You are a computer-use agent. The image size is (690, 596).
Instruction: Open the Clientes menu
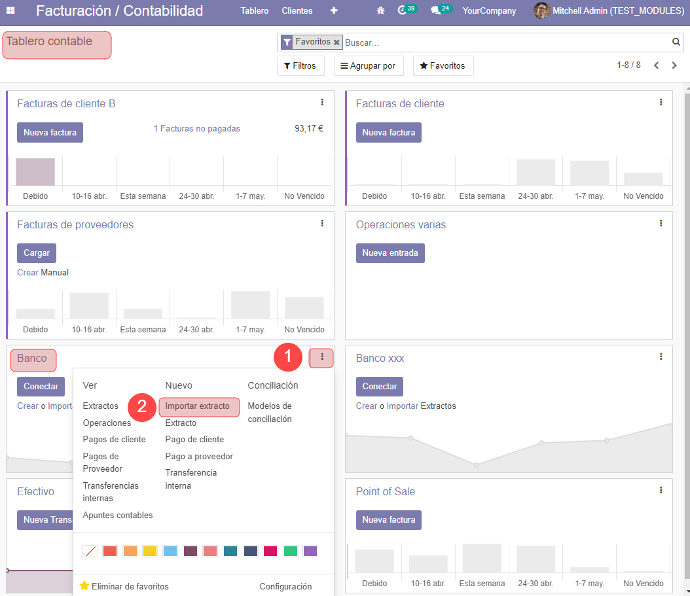click(297, 11)
